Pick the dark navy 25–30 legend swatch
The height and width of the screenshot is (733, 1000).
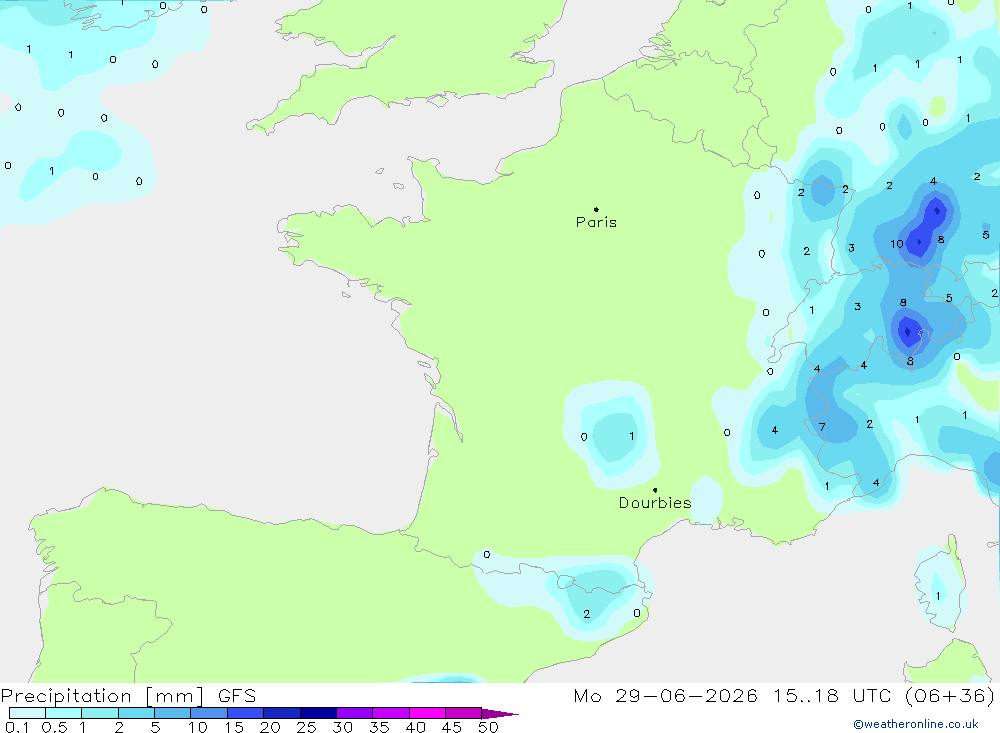(318, 713)
